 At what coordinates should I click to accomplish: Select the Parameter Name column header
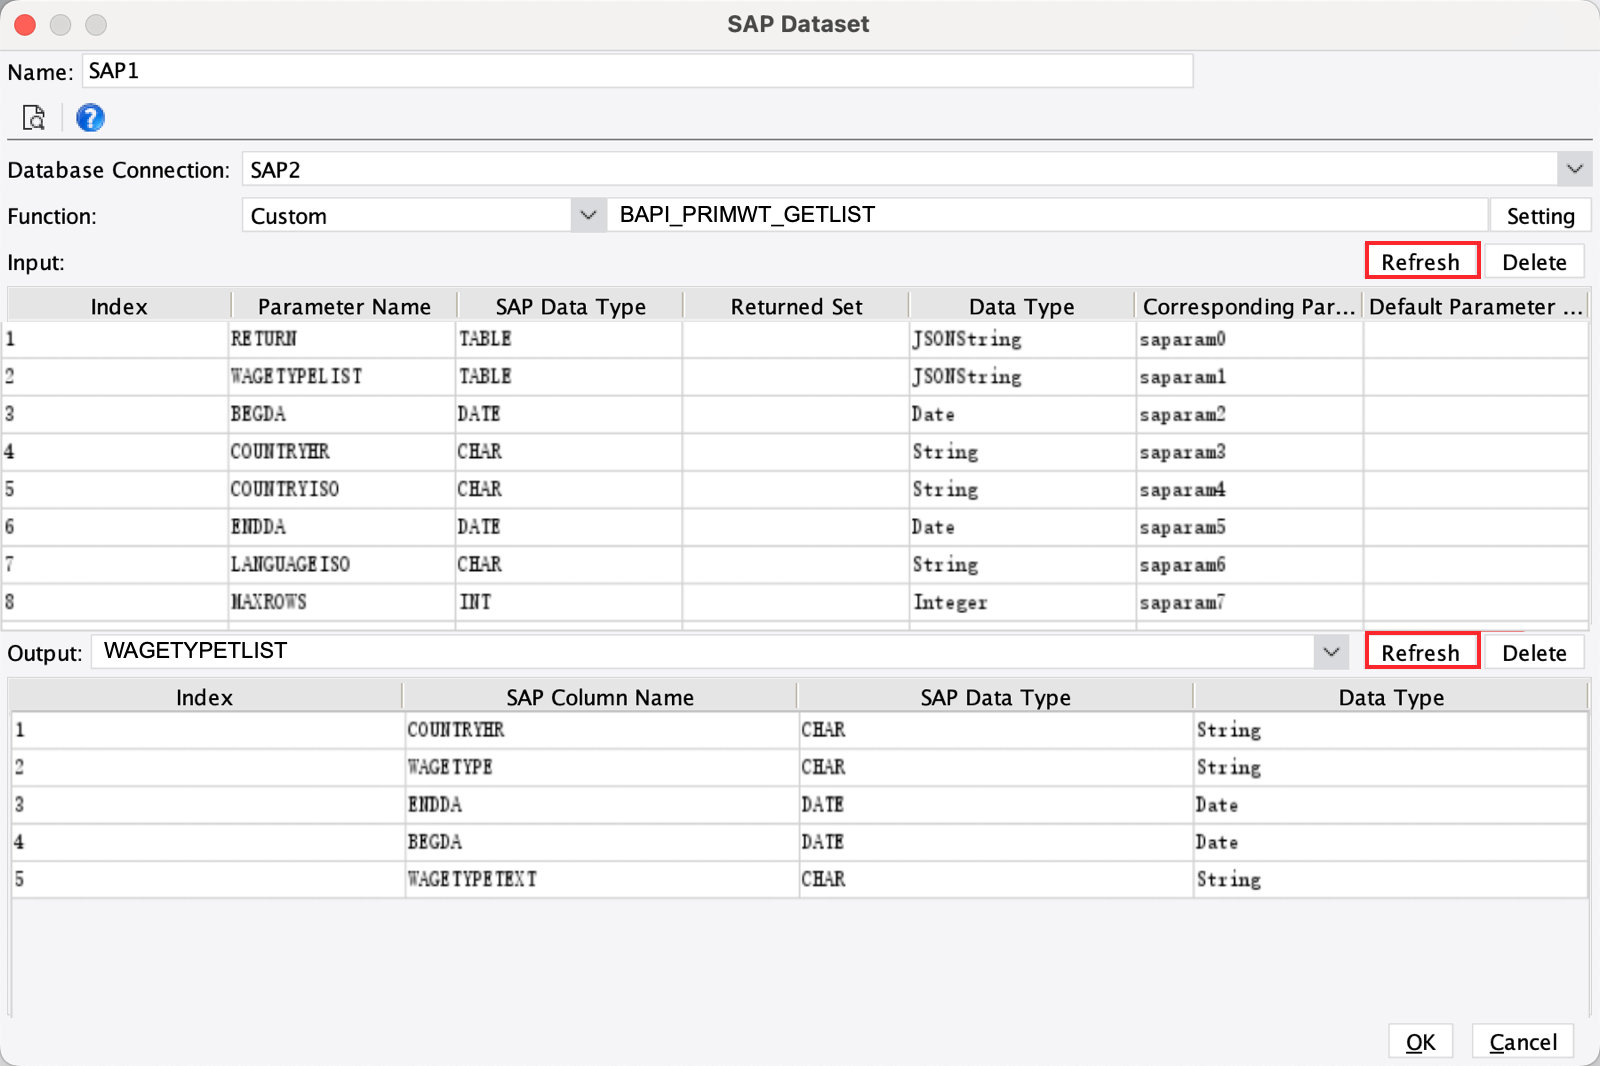pyautogui.click(x=344, y=306)
